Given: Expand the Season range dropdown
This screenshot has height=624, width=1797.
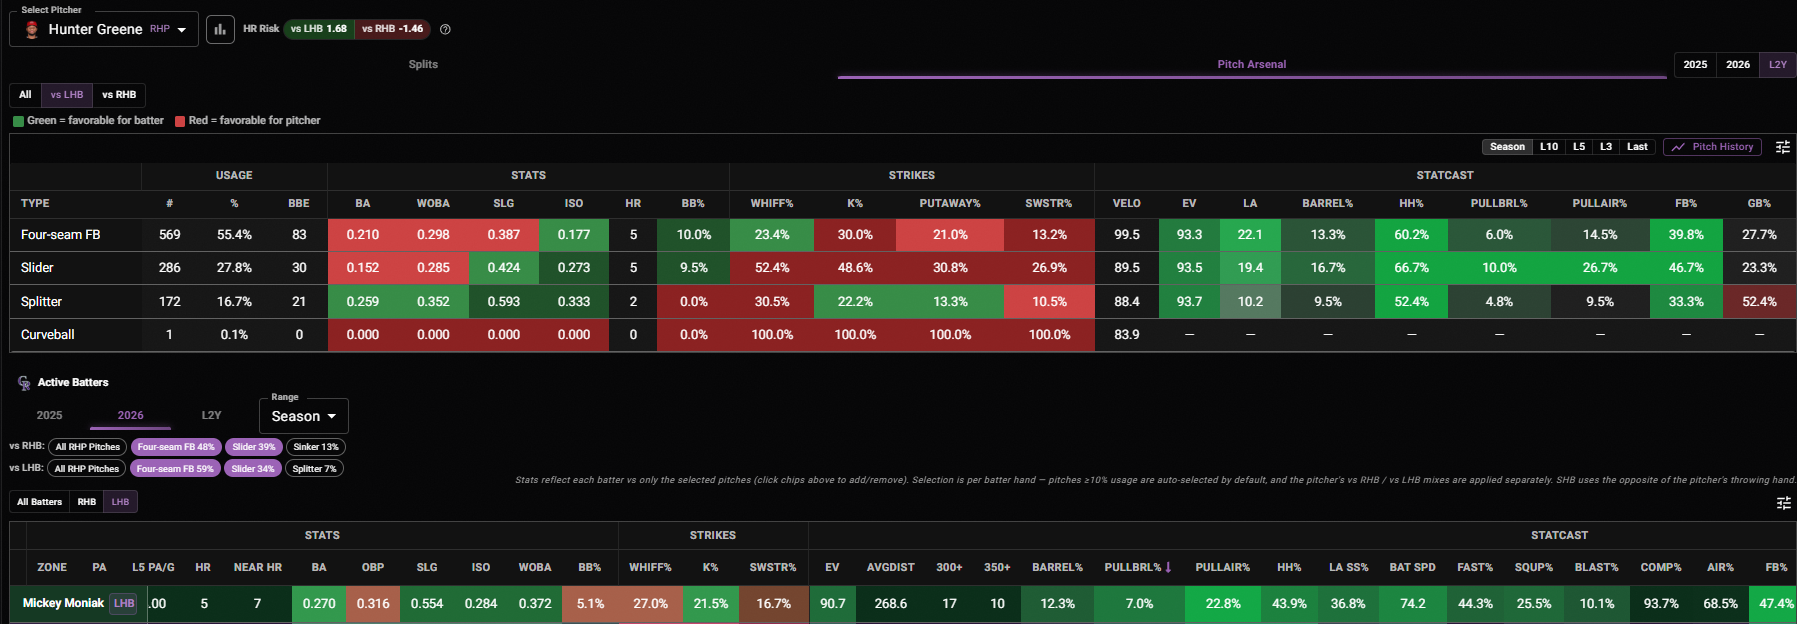Looking at the screenshot, I should [x=304, y=416].
